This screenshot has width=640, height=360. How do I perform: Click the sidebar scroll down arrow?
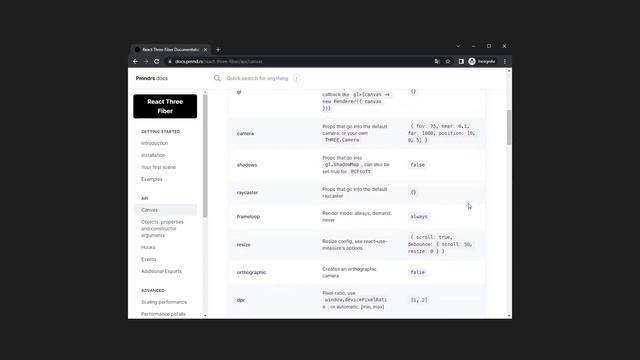(205, 316)
